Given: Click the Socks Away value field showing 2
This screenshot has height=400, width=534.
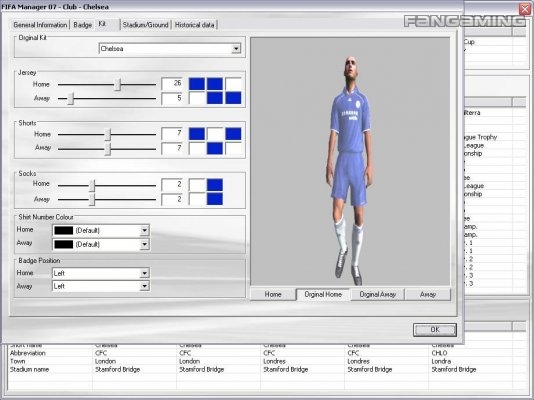Looking at the screenshot, I should point(172,199).
